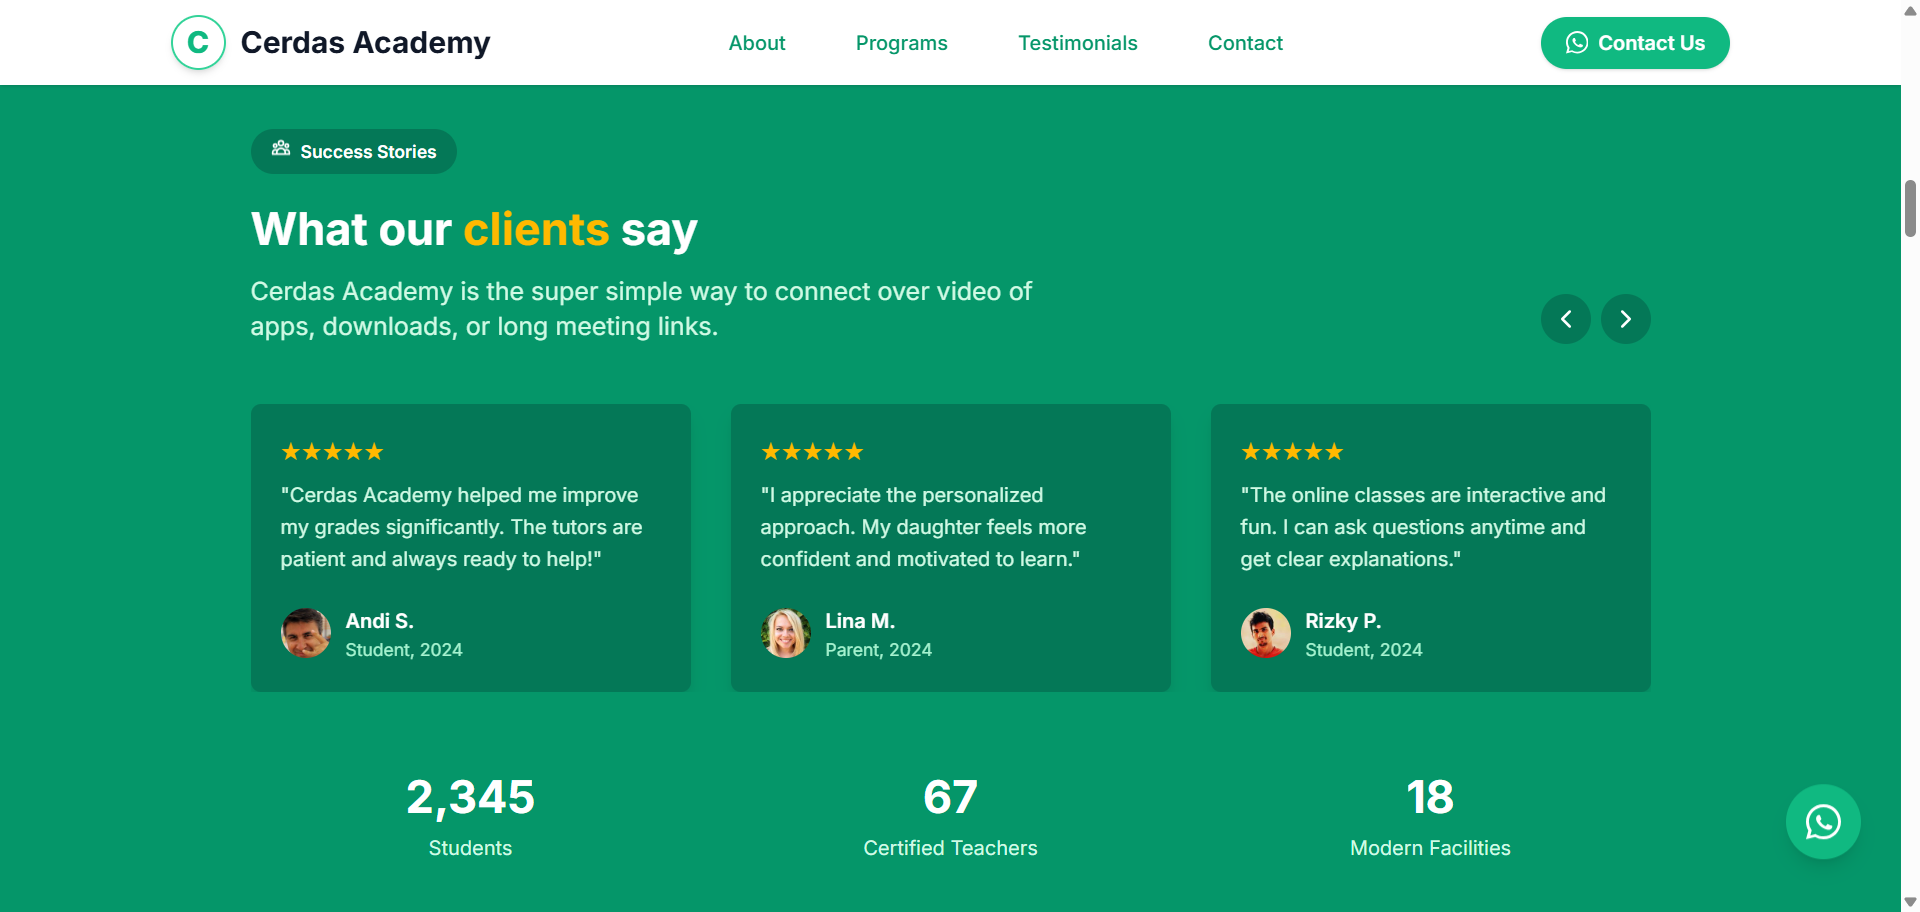1920x912 pixels.
Task: Click the scrollbar down arrow
Action: 1910,902
